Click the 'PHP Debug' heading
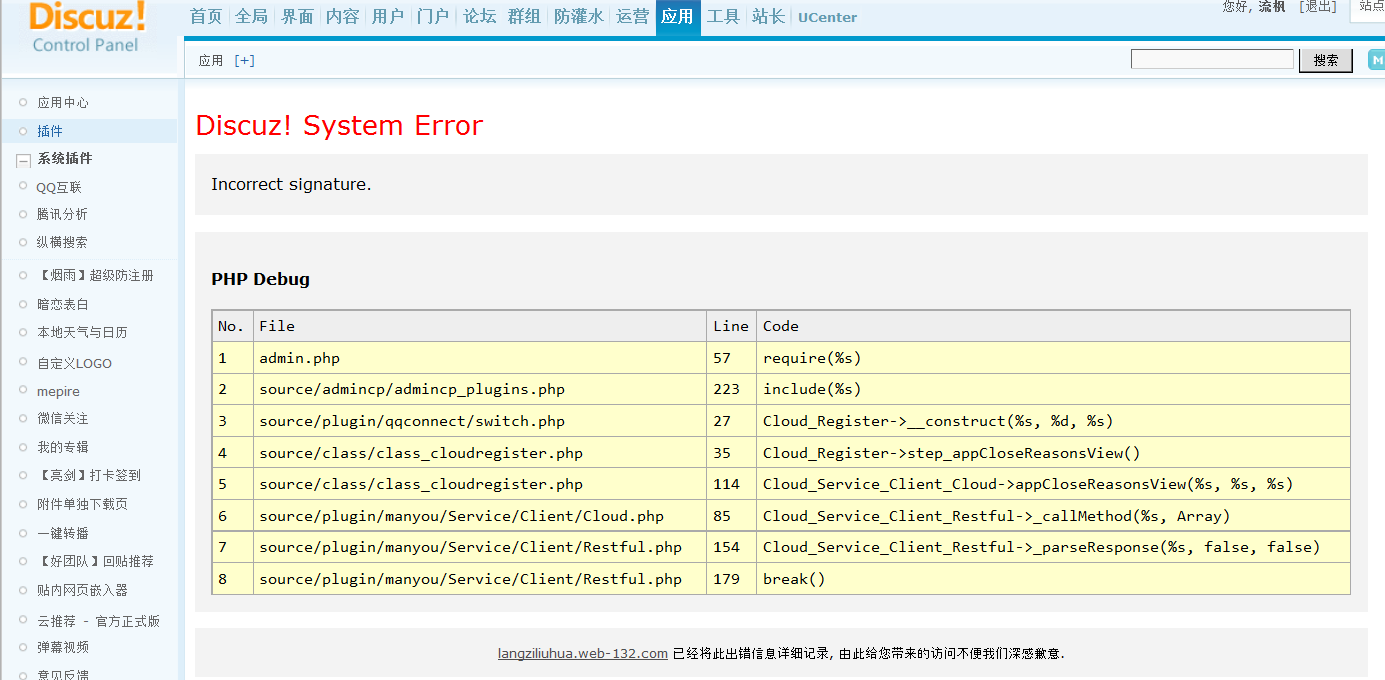The height and width of the screenshot is (680, 1385). pyautogui.click(x=260, y=279)
